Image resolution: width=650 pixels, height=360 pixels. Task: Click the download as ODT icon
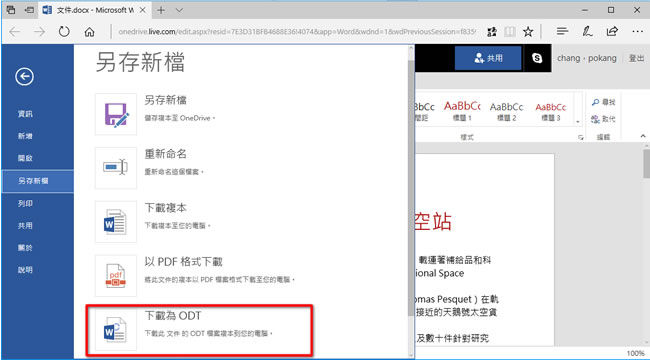pos(116,330)
